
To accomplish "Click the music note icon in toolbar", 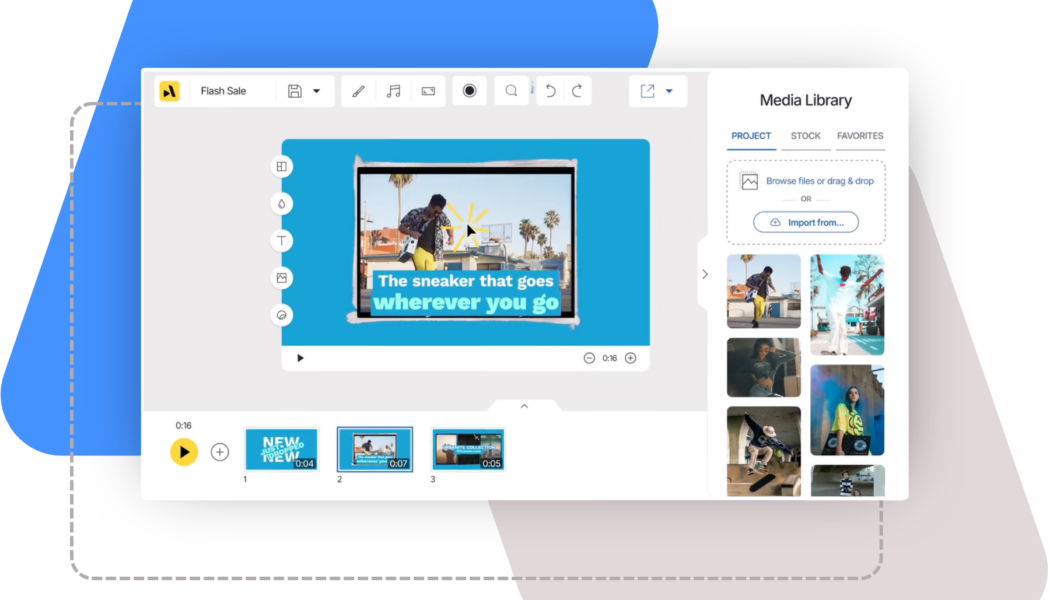I will pos(394,91).
